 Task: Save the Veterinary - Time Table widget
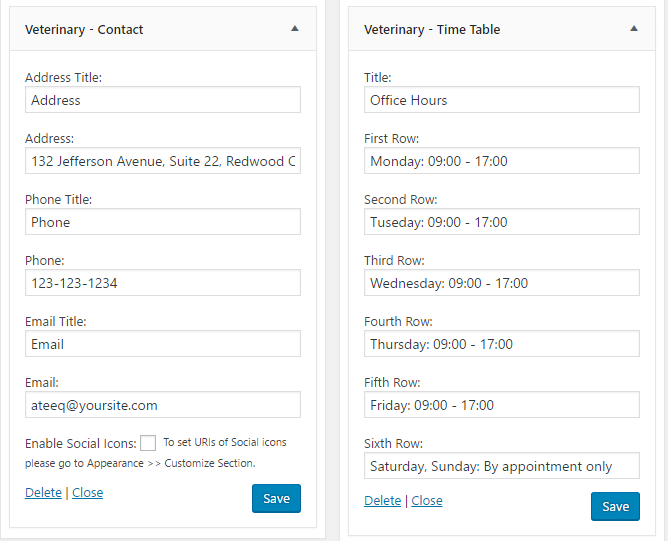615,506
